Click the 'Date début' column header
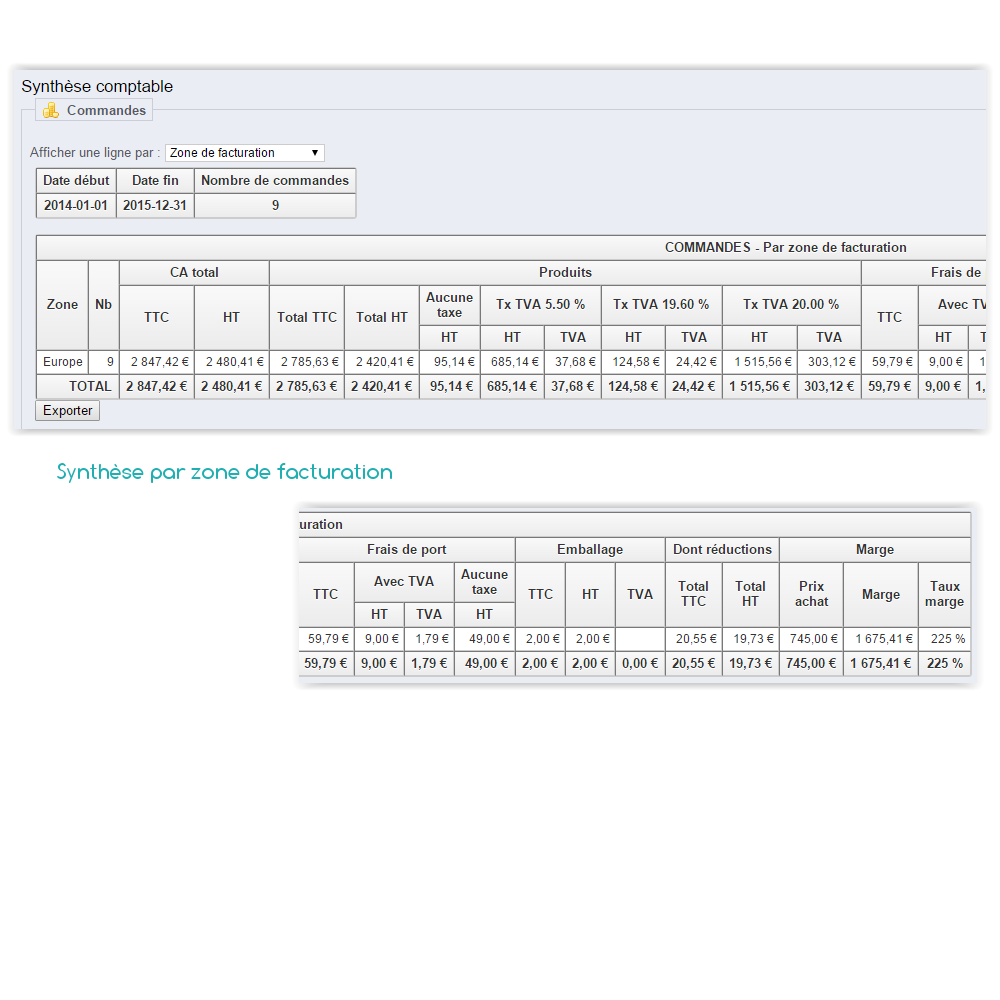This screenshot has height=1000, width=1000. [x=76, y=181]
